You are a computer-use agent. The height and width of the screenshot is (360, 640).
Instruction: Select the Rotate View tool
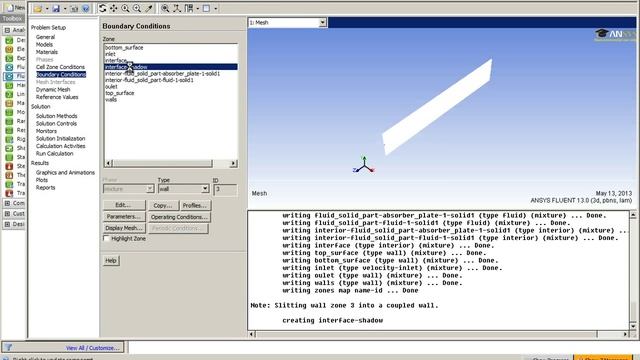pos(102,8)
